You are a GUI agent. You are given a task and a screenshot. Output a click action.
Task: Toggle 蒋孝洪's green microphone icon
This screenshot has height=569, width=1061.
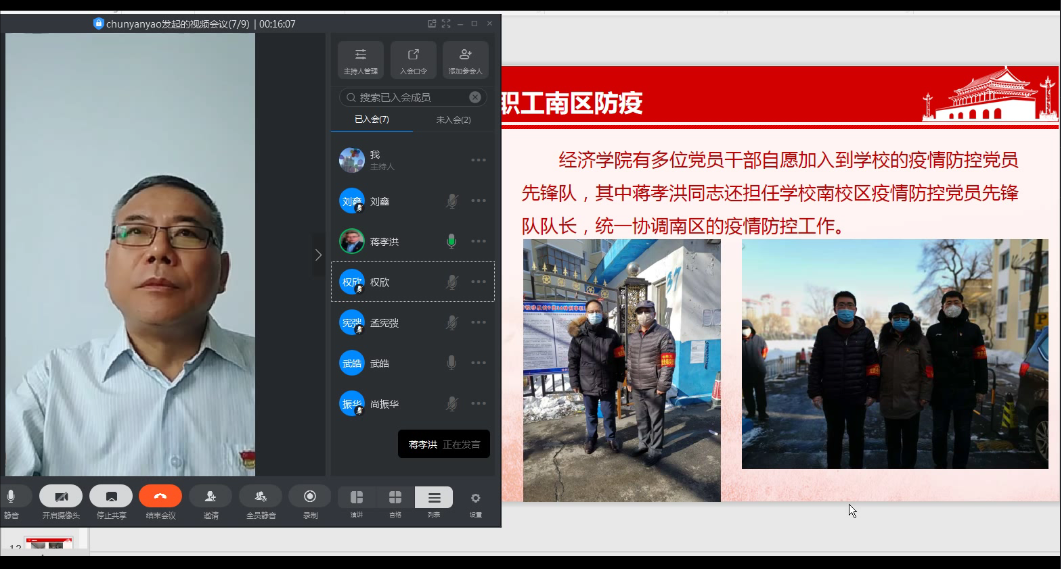click(x=451, y=241)
